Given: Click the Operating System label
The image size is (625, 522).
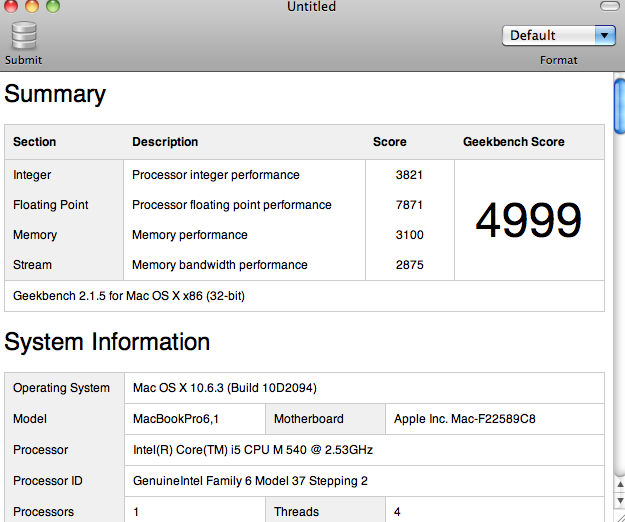Looking at the screenshot, I should [61, 388].
